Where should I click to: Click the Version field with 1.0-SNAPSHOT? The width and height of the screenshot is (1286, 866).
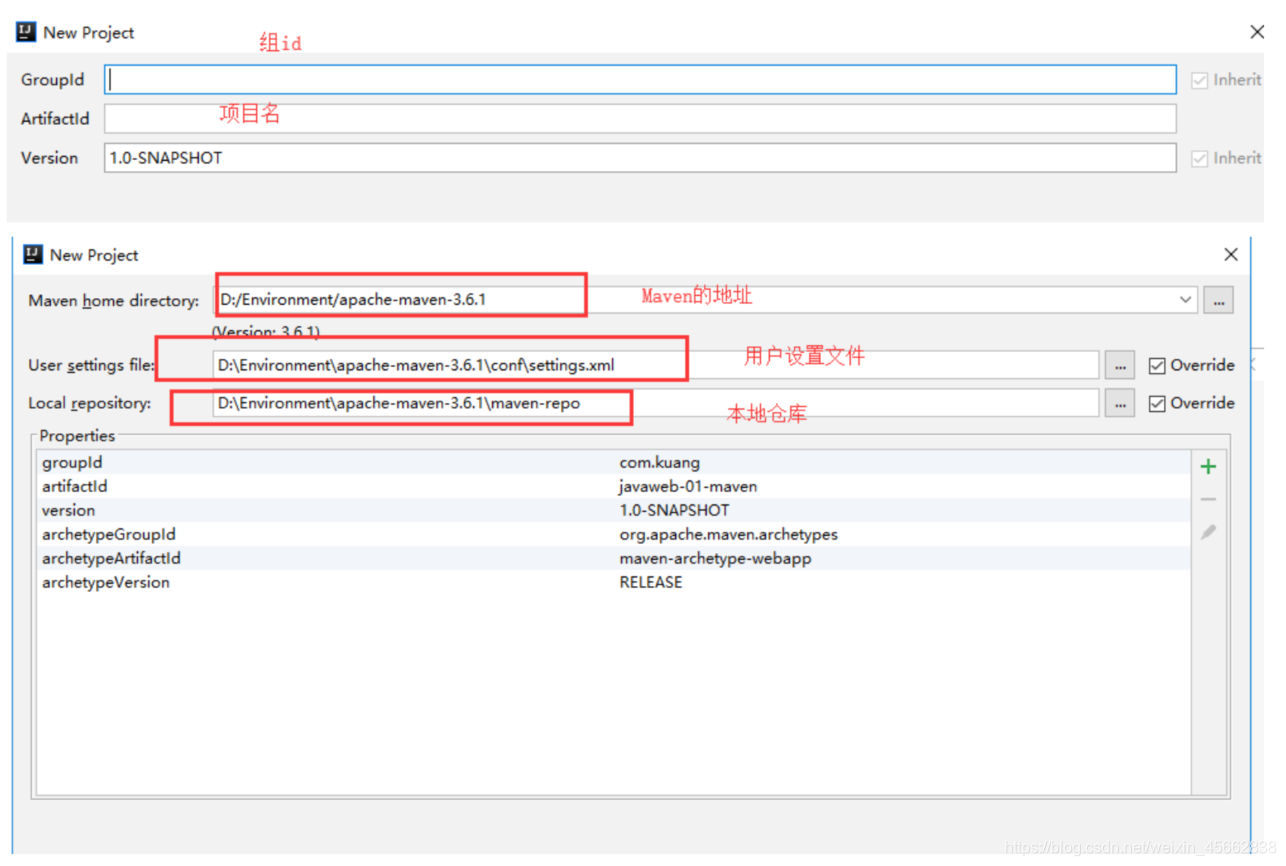[640, 158]
